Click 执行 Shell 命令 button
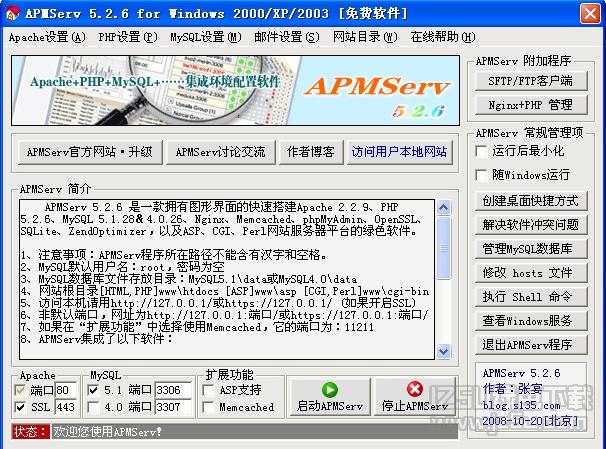 point(531,297)
